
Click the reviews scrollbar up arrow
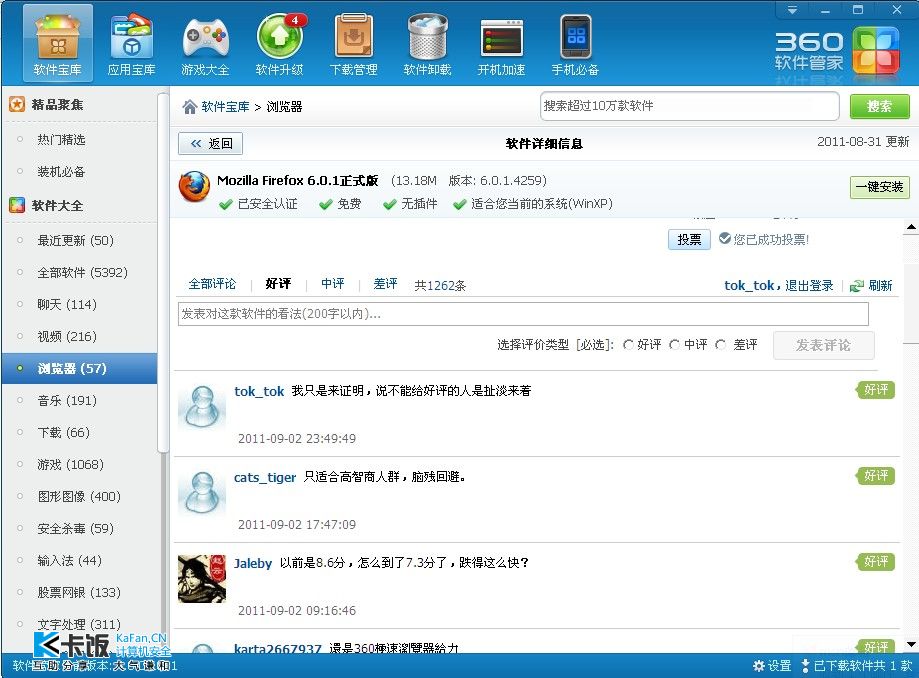(911, 227)
